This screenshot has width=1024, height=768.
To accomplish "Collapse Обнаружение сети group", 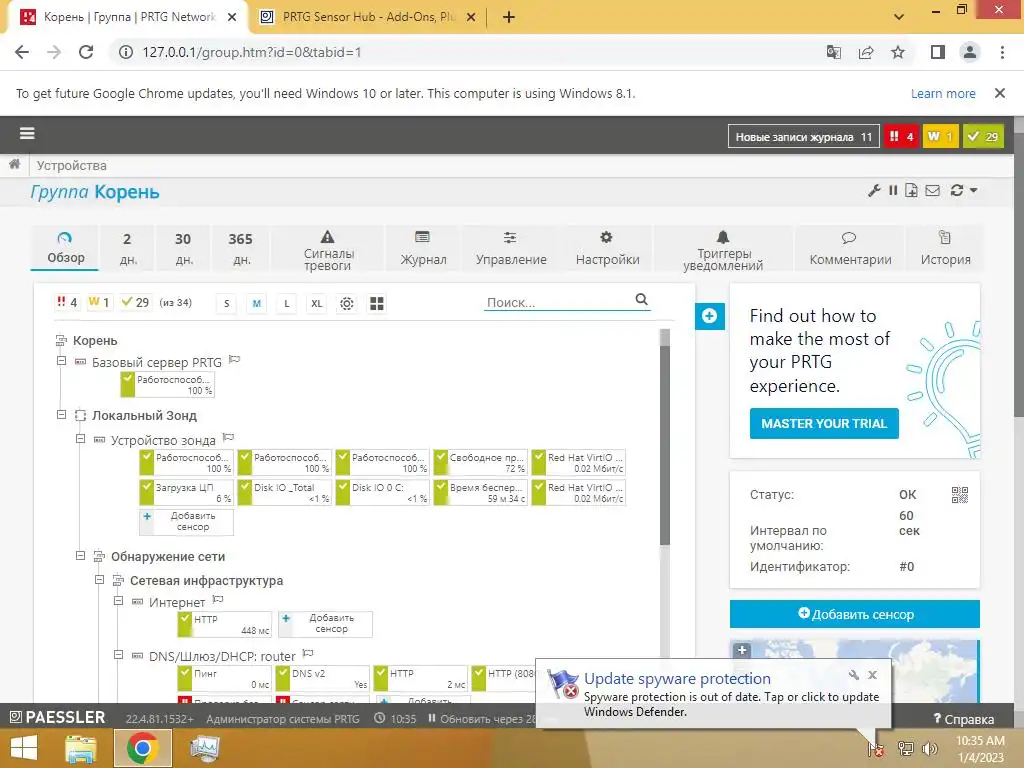I will [x=80, y=556].
